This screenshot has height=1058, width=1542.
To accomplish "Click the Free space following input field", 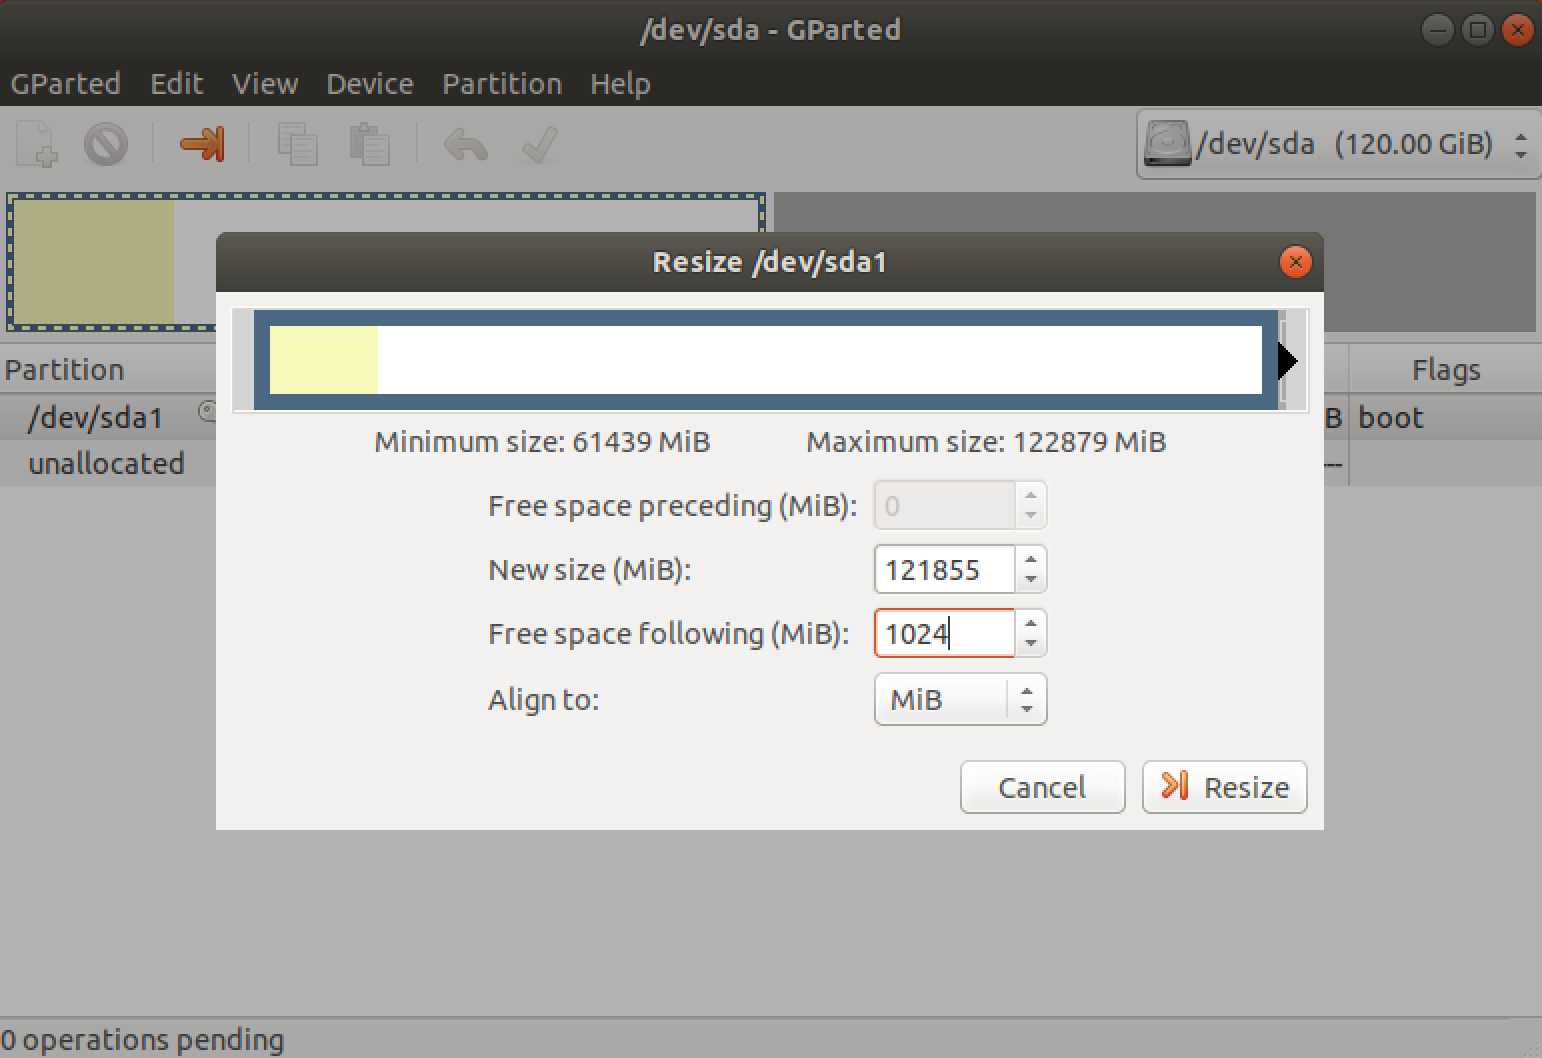I will coord(945,634).
